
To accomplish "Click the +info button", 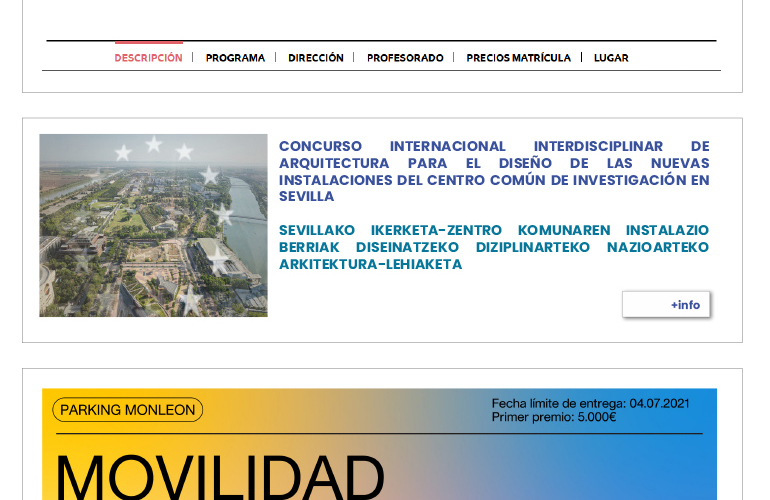I will [666, 305].
